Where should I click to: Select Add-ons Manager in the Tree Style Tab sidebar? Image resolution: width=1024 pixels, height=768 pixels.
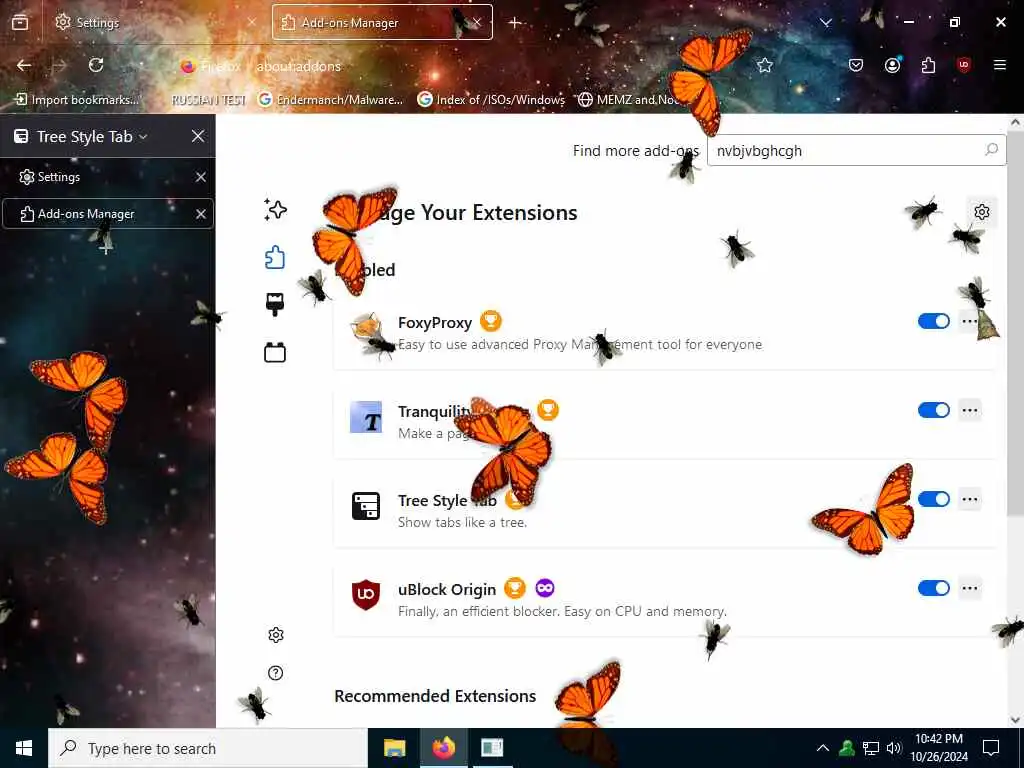click(x=108, y=214)
